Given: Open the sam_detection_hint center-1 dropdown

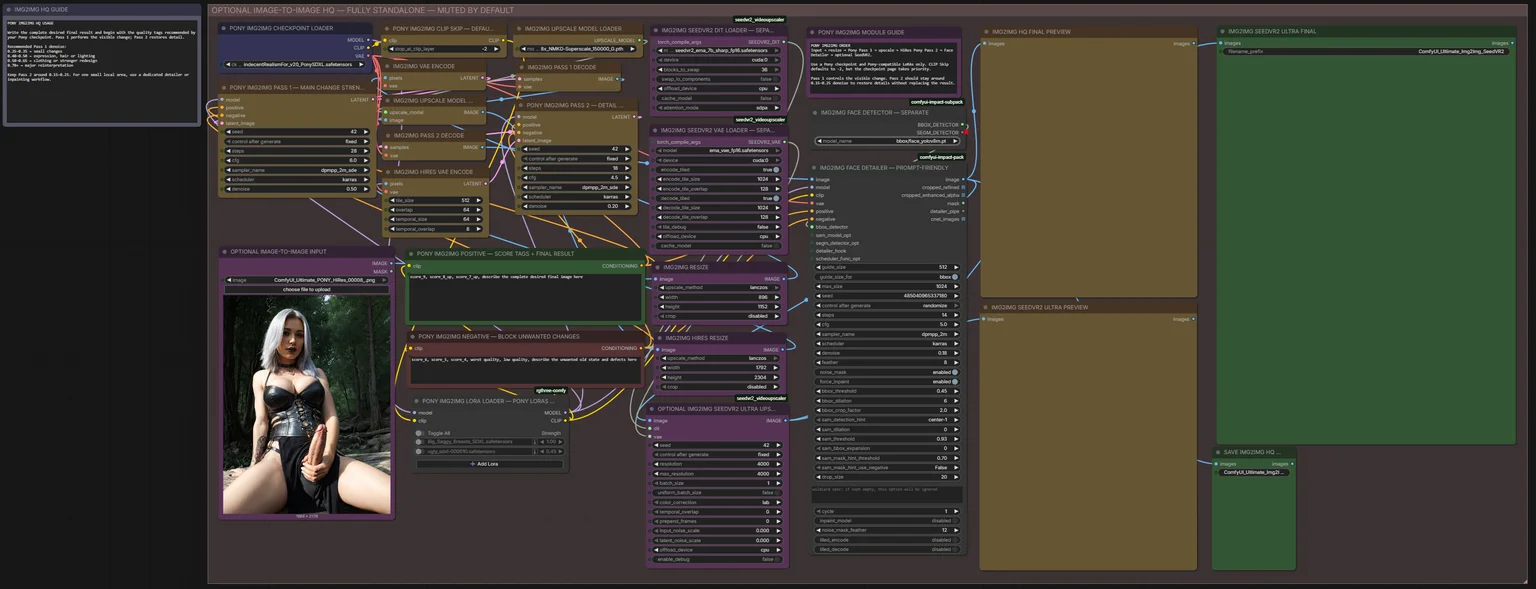Looking at the screenshot, I should [x=885, y=420].
